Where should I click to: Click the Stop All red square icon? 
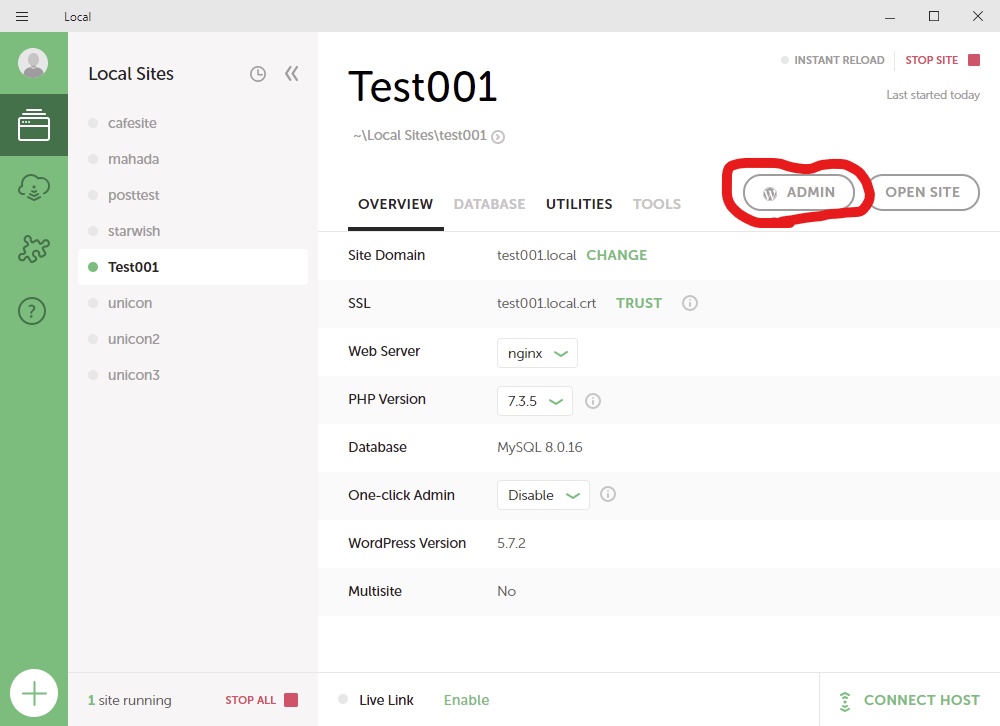click(x=291, y=700)
